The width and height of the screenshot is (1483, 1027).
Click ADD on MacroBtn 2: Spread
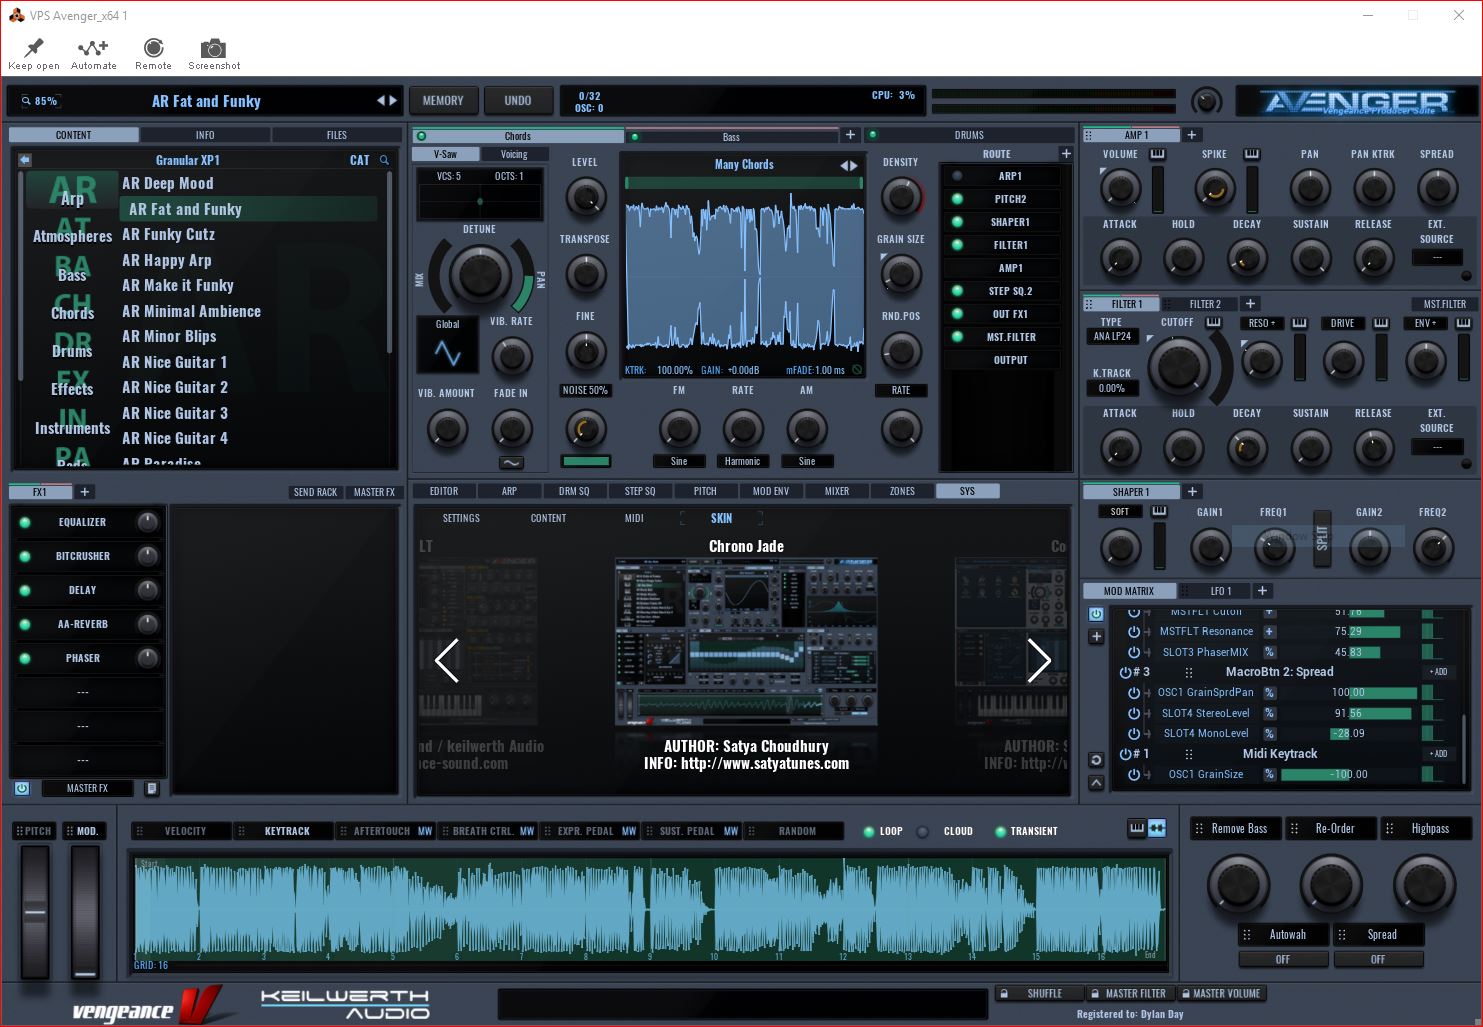coord(1439,672)
